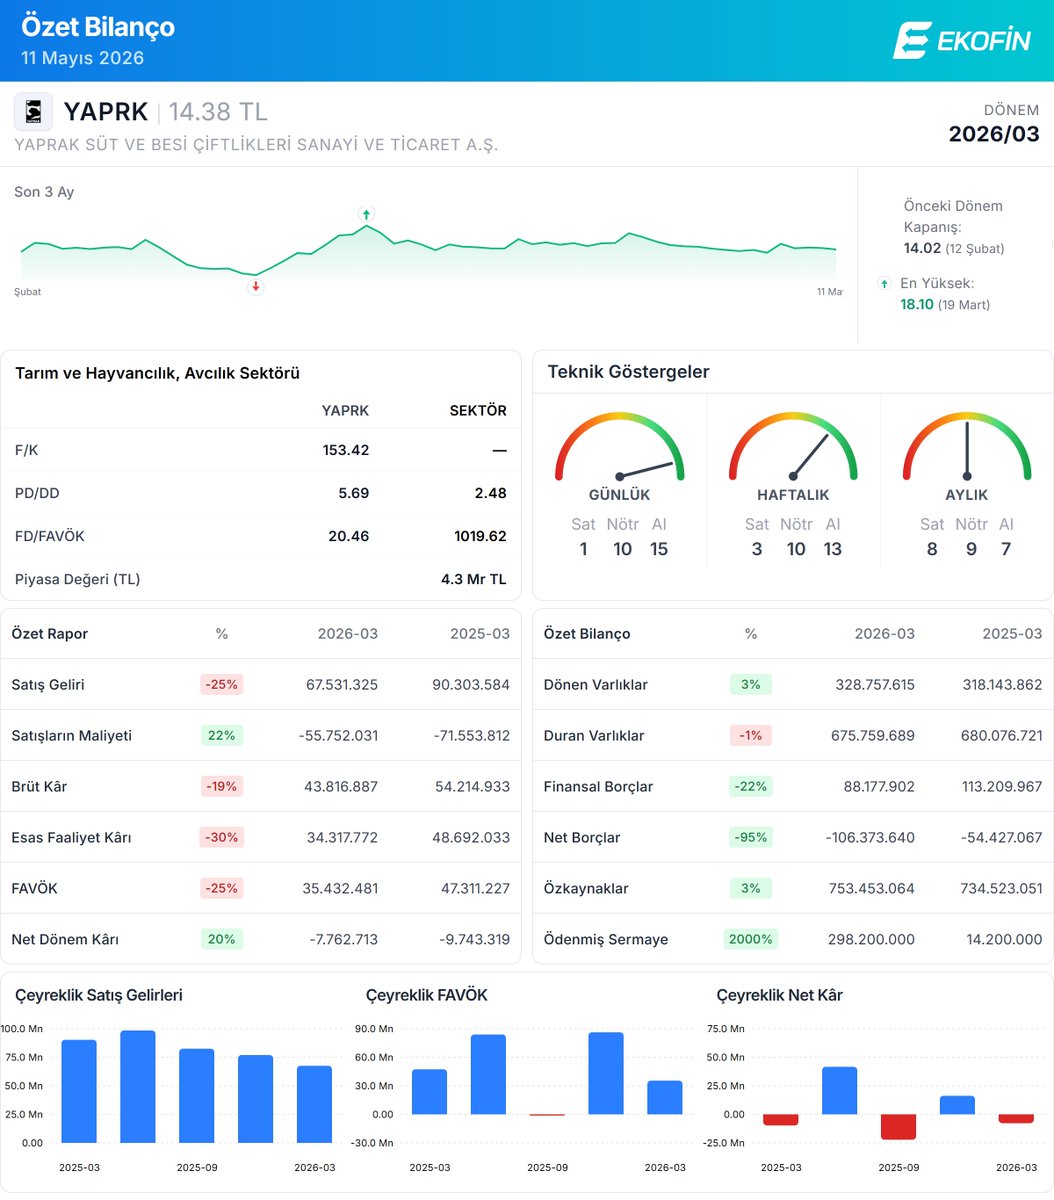Image resolution: width=1054 pixels, height=1200 pixels.
Task: Click the red down-arrow low marker on the chart
Action: [256, 287]
